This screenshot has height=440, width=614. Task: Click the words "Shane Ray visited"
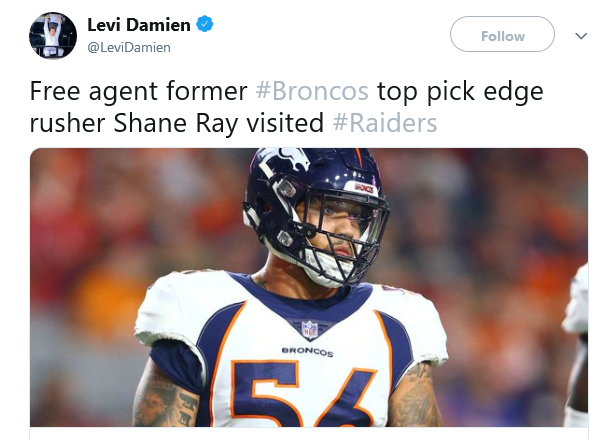tap(219, 123)
